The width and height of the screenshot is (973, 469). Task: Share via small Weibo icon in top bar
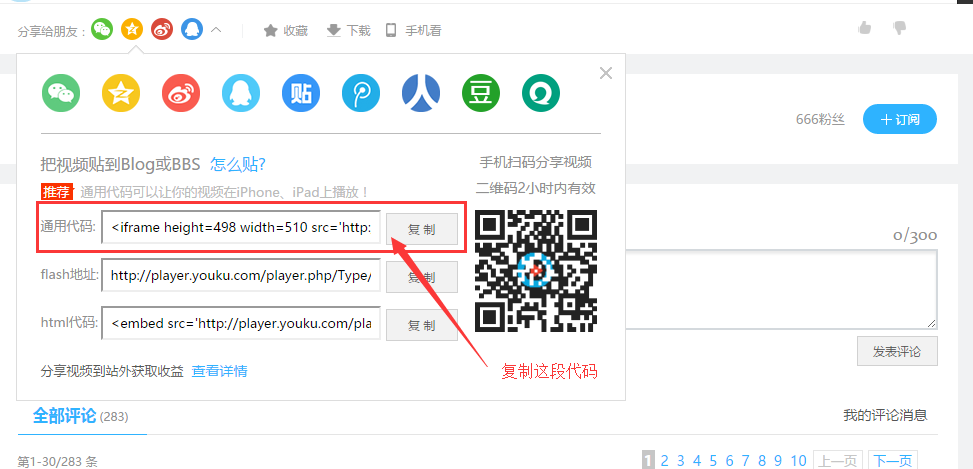162,29
